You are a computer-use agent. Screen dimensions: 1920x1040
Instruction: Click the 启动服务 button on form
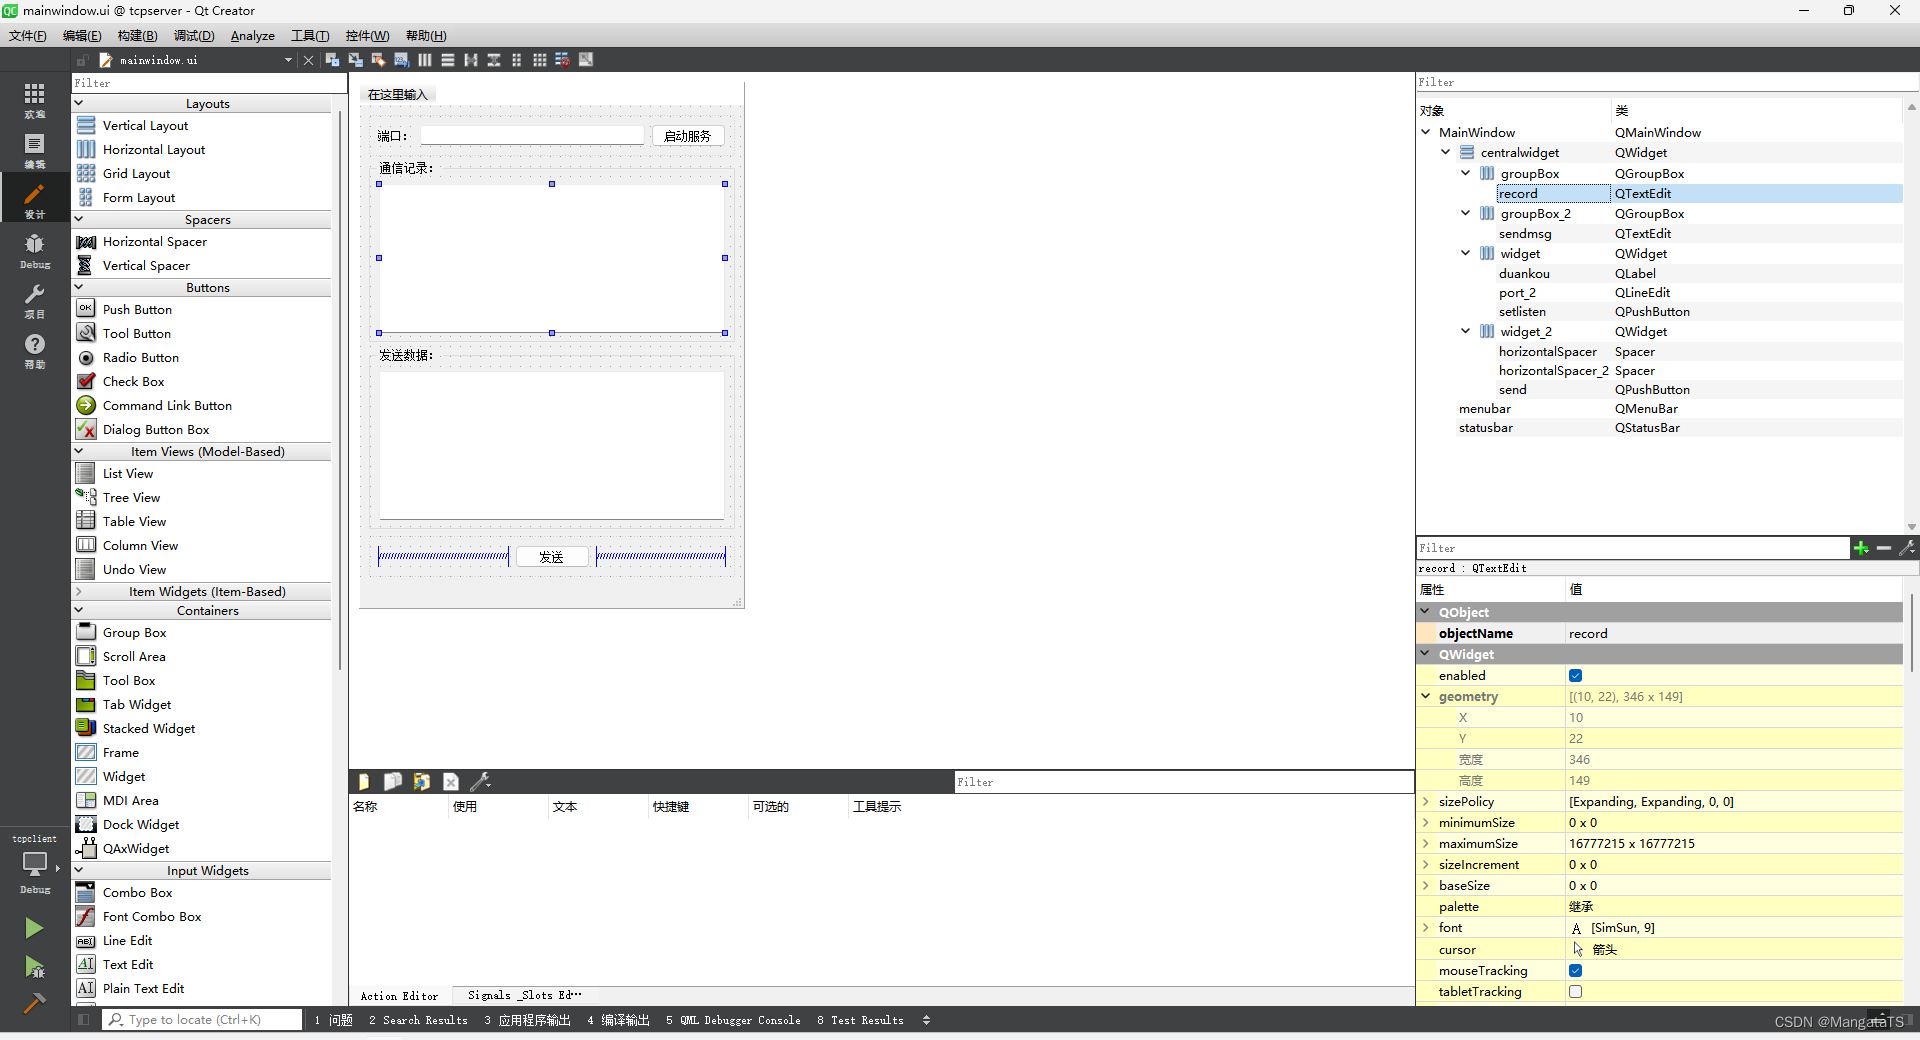(x=687, y=136)
